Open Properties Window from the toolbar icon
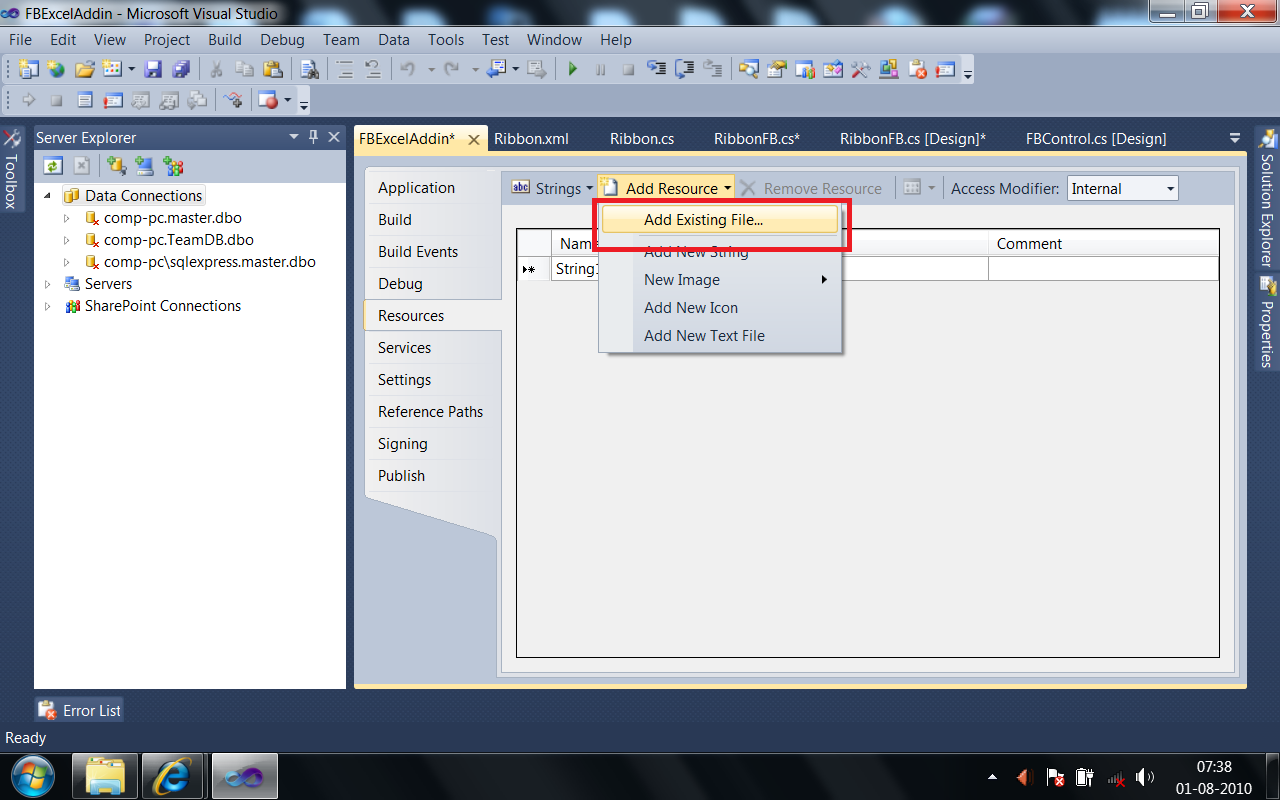Viewport: 1280px width, 800px height. point(777,69)
